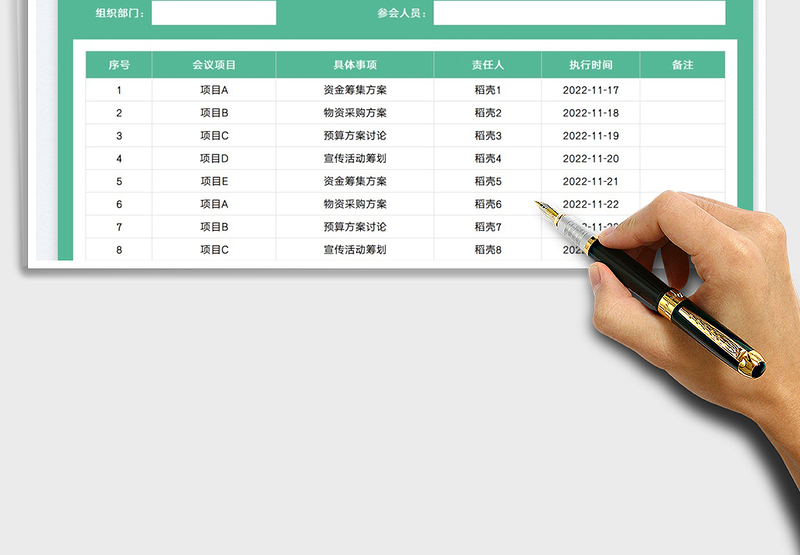Select the 备注 column header
800x555 pixels.
[682, 65]
